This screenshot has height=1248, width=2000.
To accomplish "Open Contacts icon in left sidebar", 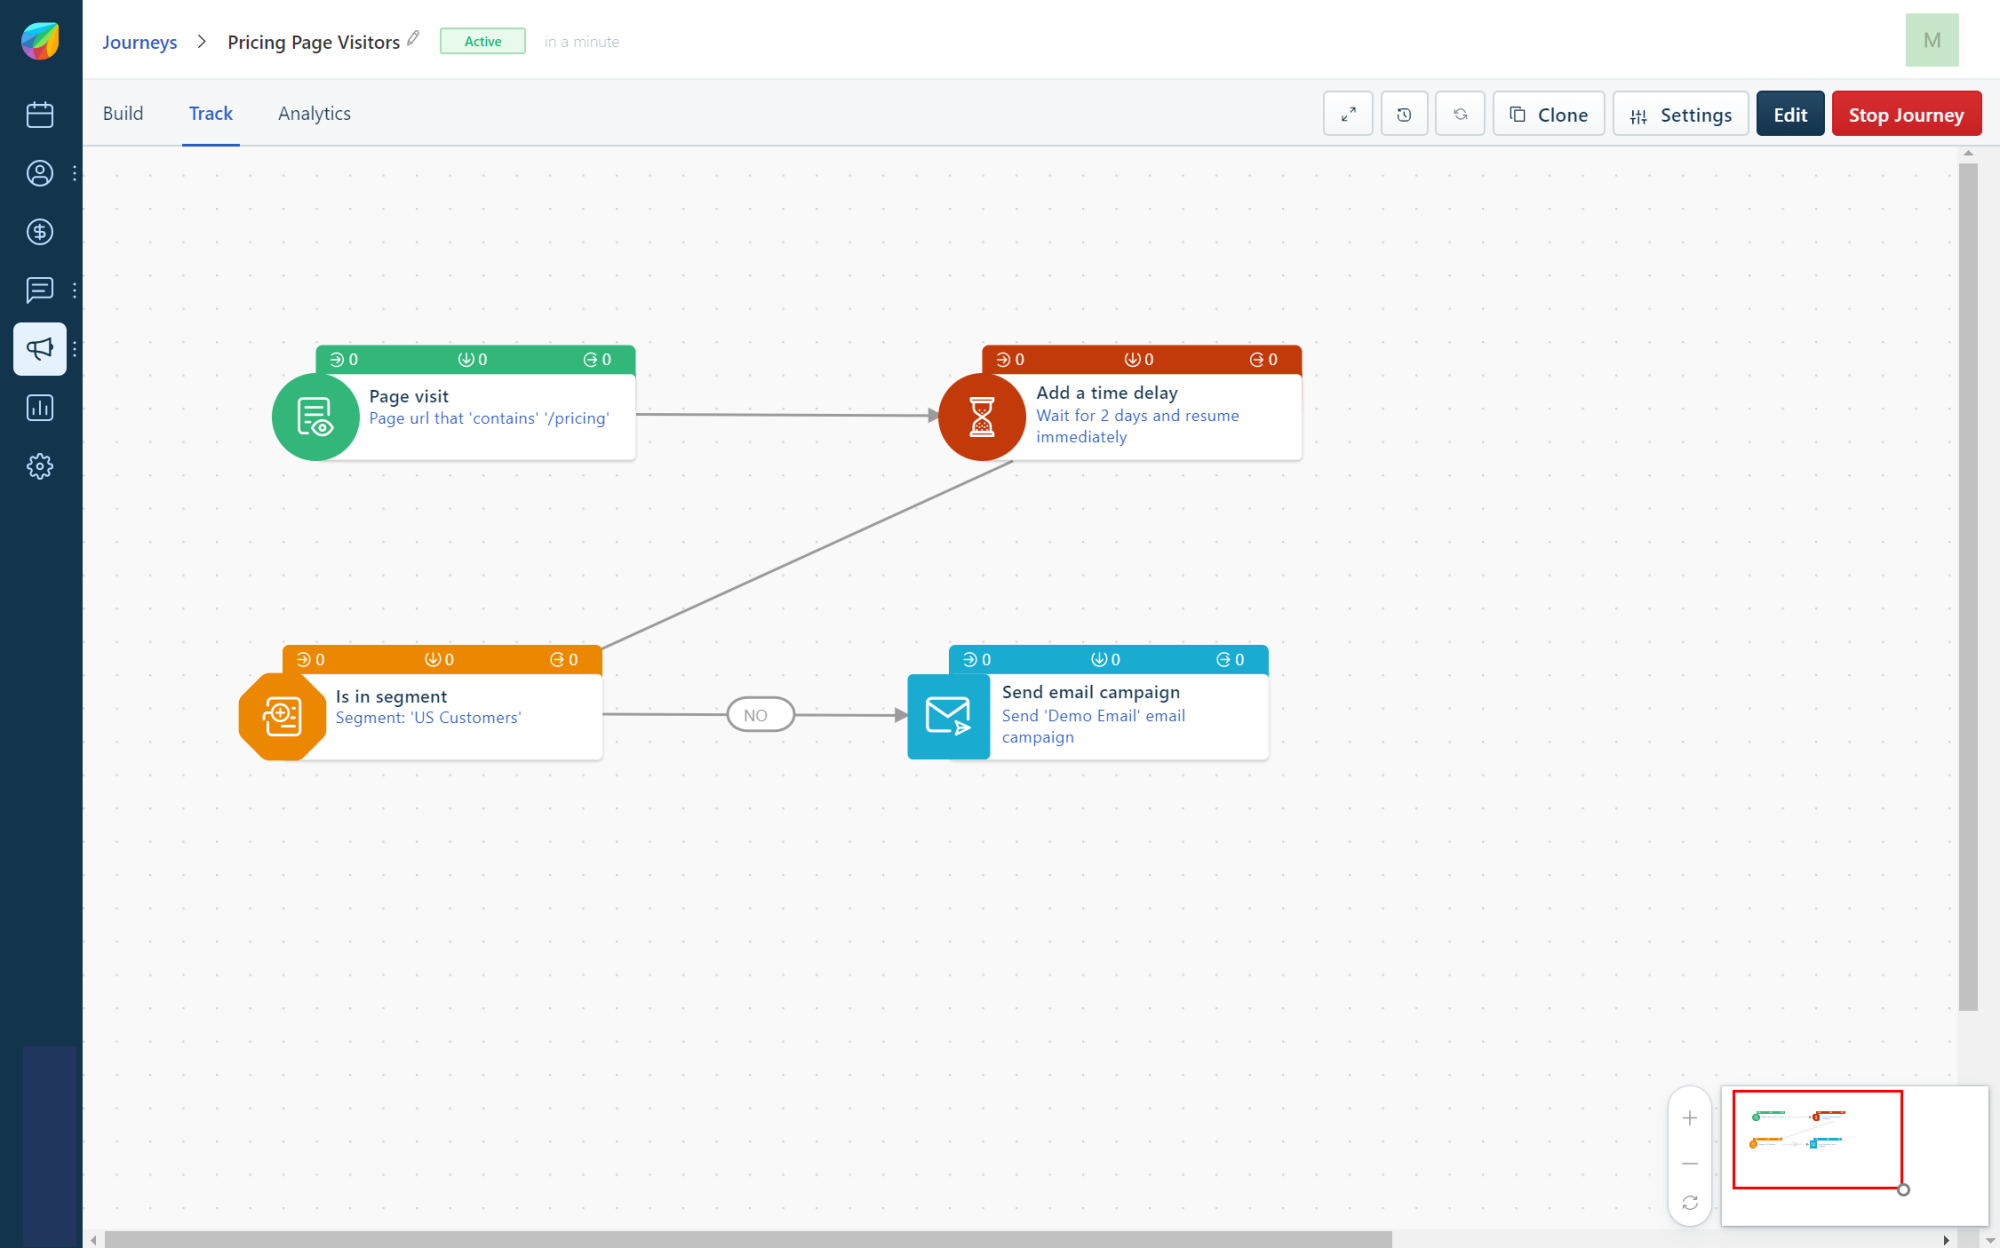I will pos(40,173).
